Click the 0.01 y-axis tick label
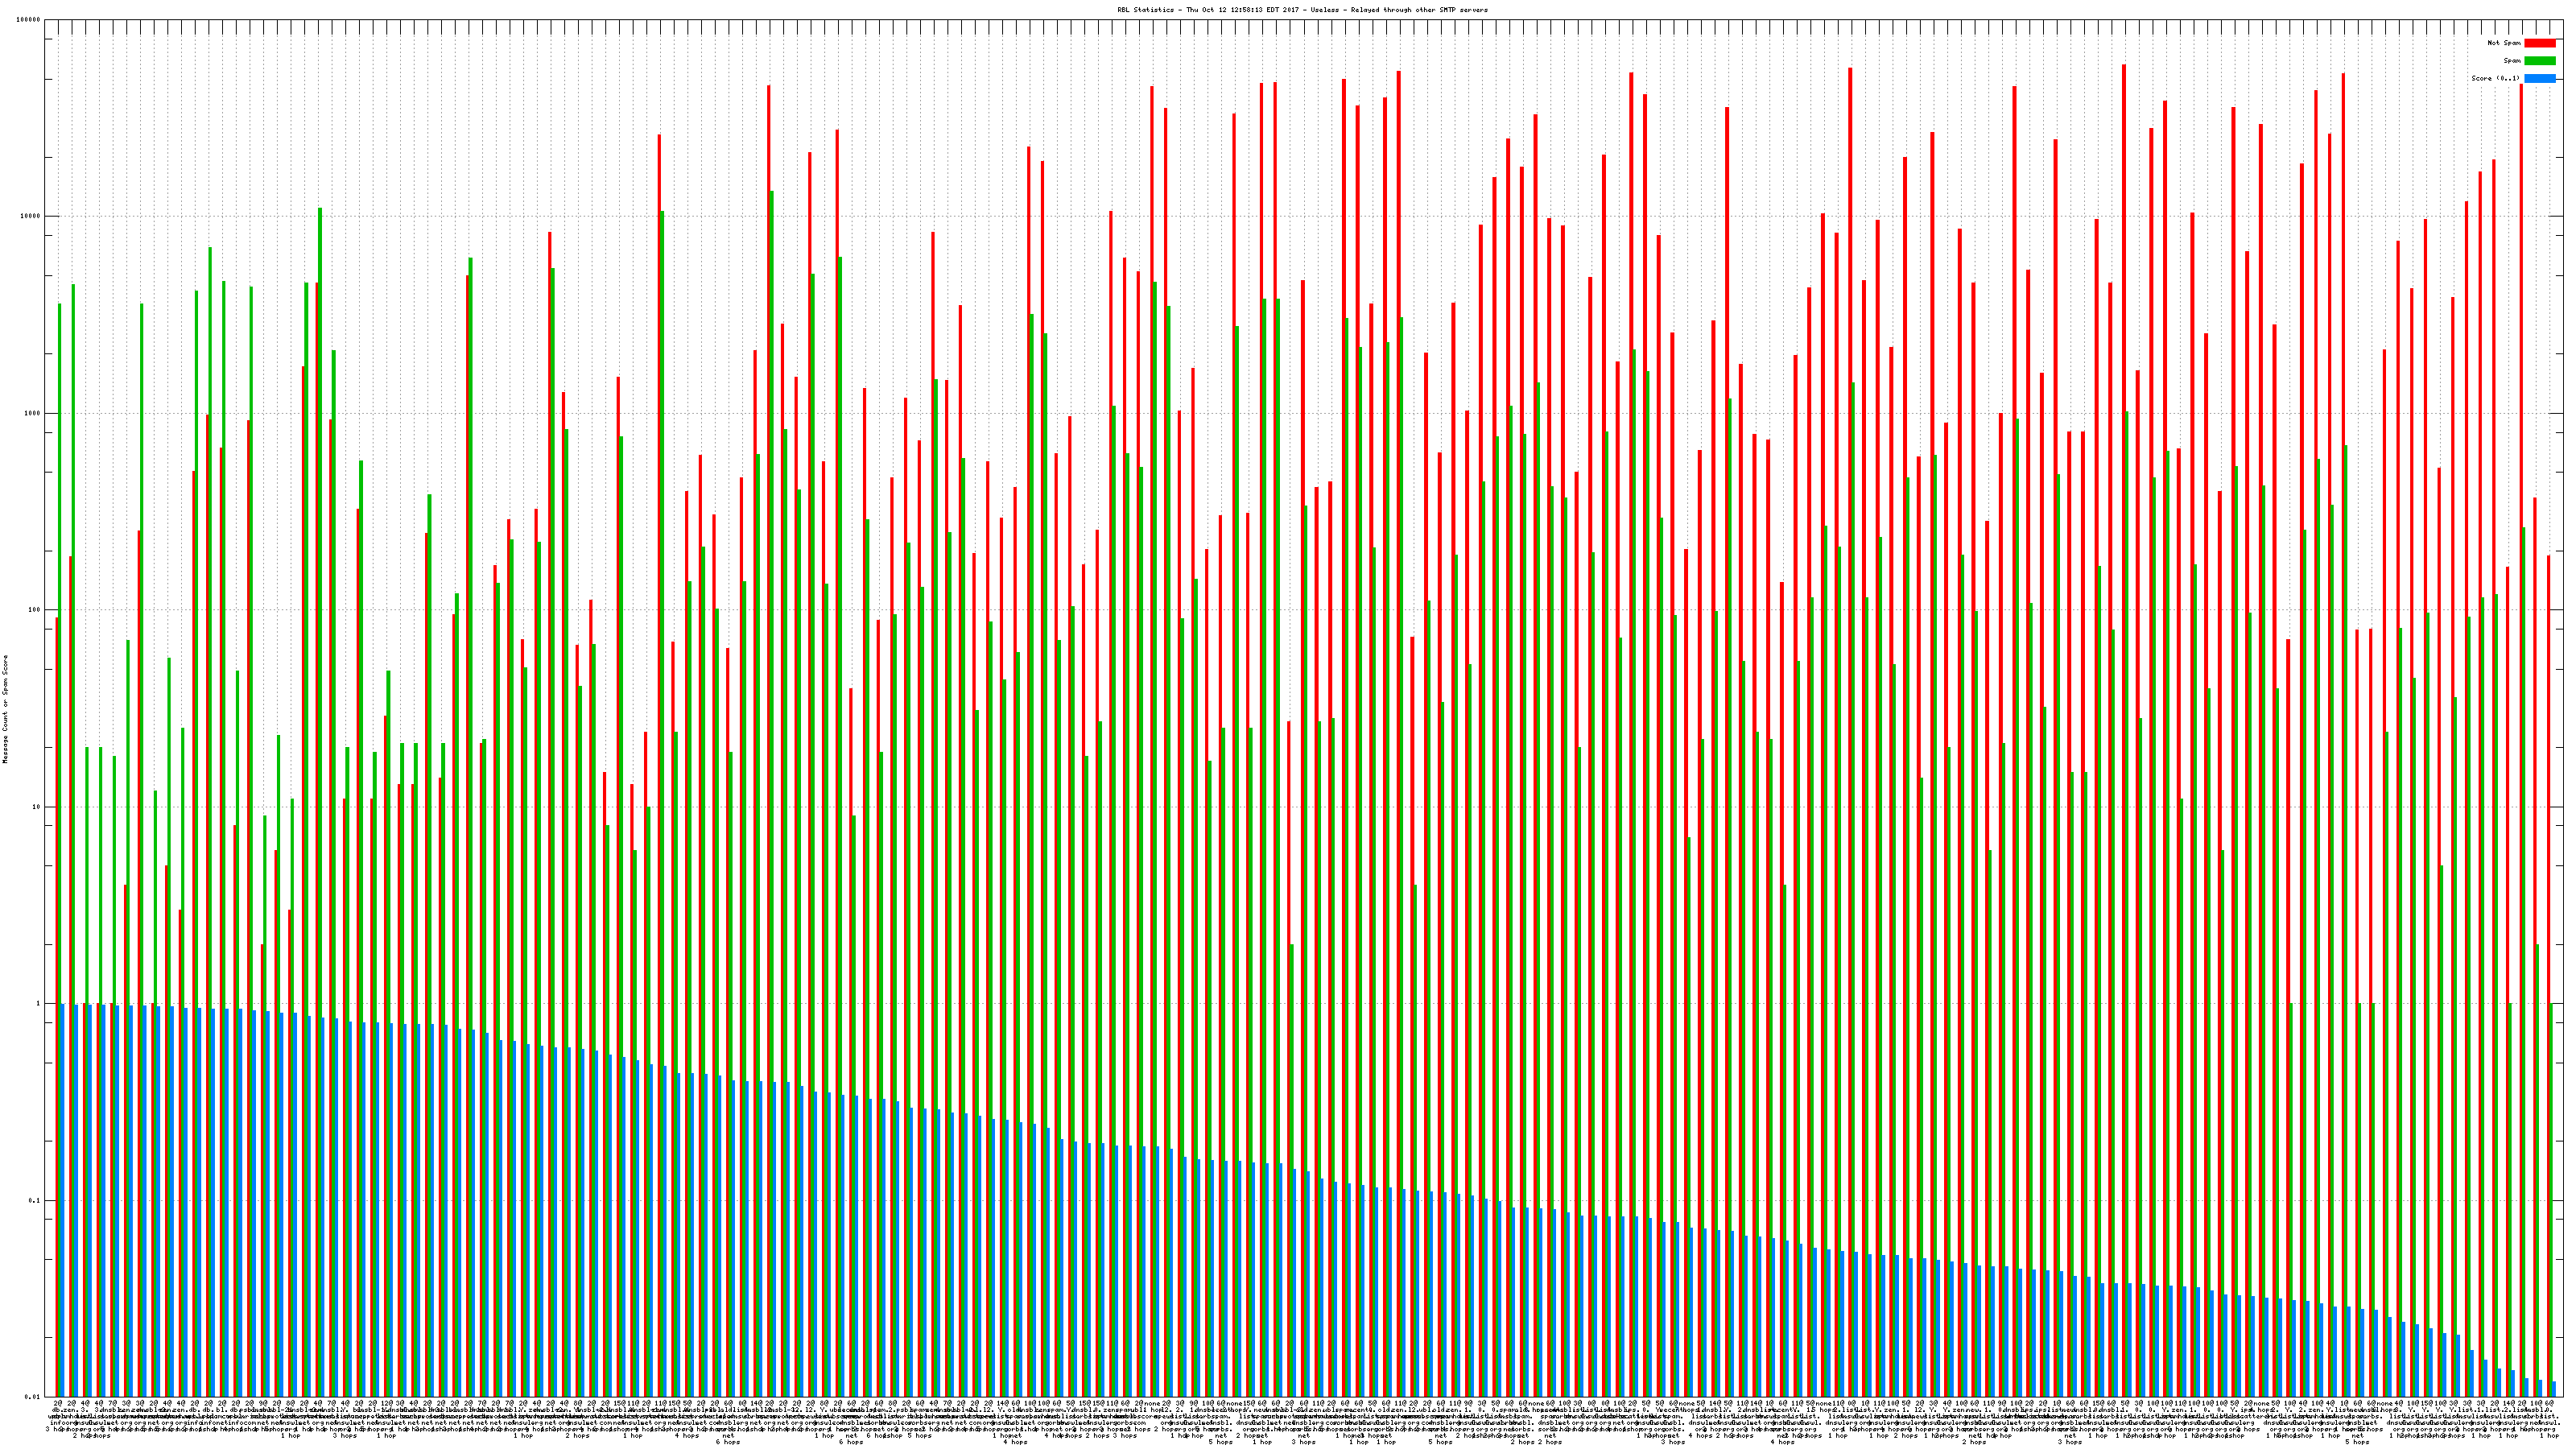The height and width of the screenshot is (1449, 2576). (34, 1397)
